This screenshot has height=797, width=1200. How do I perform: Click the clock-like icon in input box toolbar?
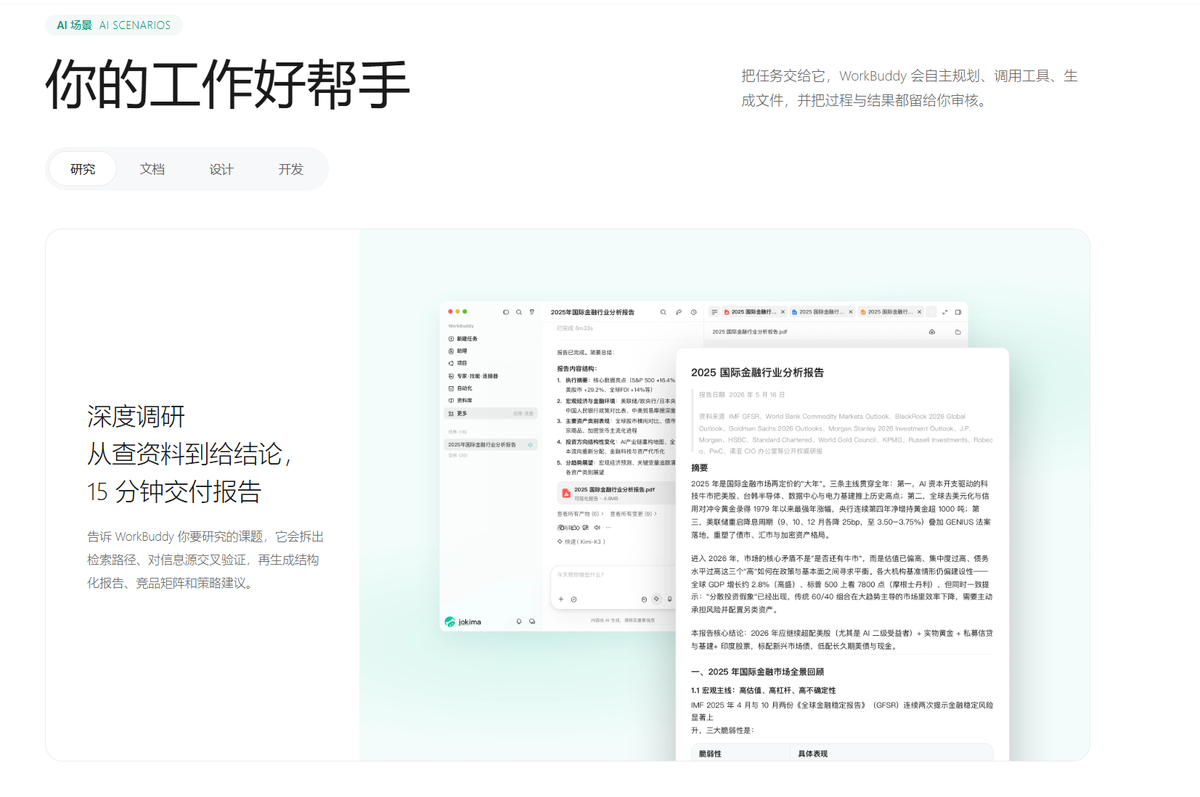(644, 599)
